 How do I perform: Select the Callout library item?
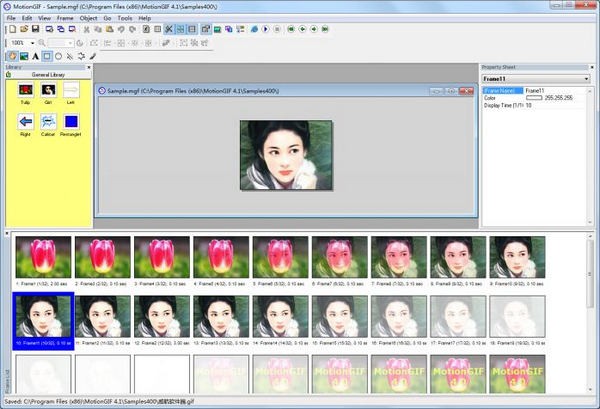tap(48, 122)
